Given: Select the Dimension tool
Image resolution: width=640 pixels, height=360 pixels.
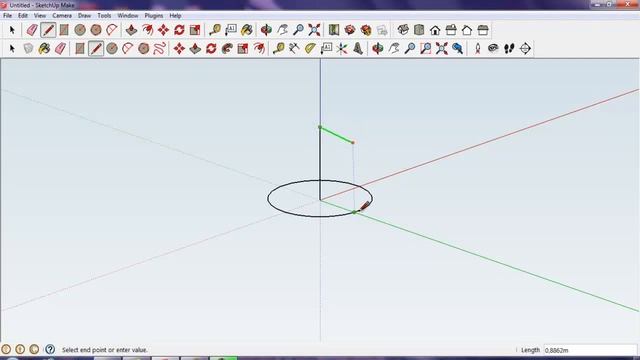Looking at the screenshot, I should point(294,49).
